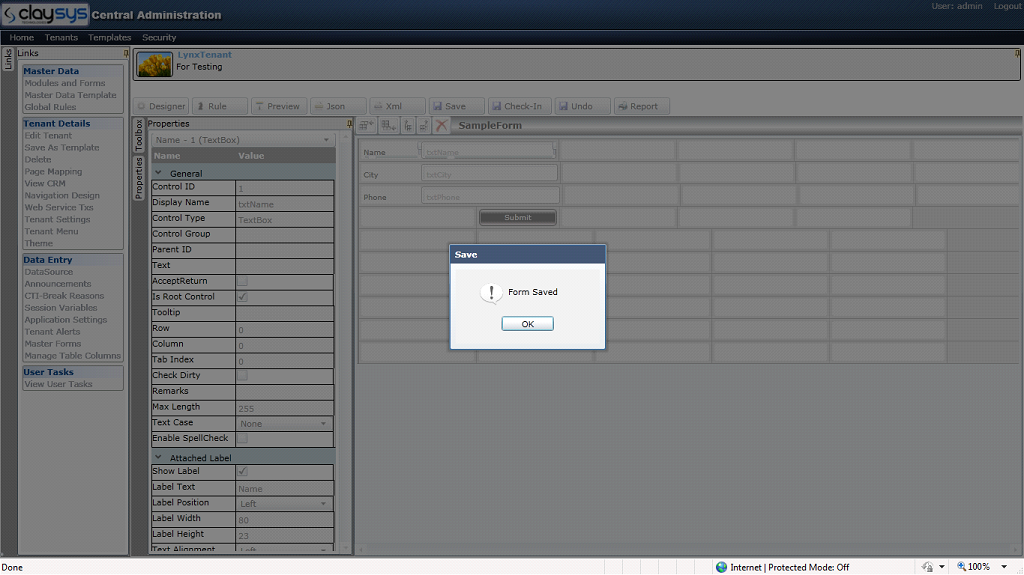This screenshot has height=575, width=1024.
Task: Switch to the Properties vertical tab
Action: pos(138,178)
